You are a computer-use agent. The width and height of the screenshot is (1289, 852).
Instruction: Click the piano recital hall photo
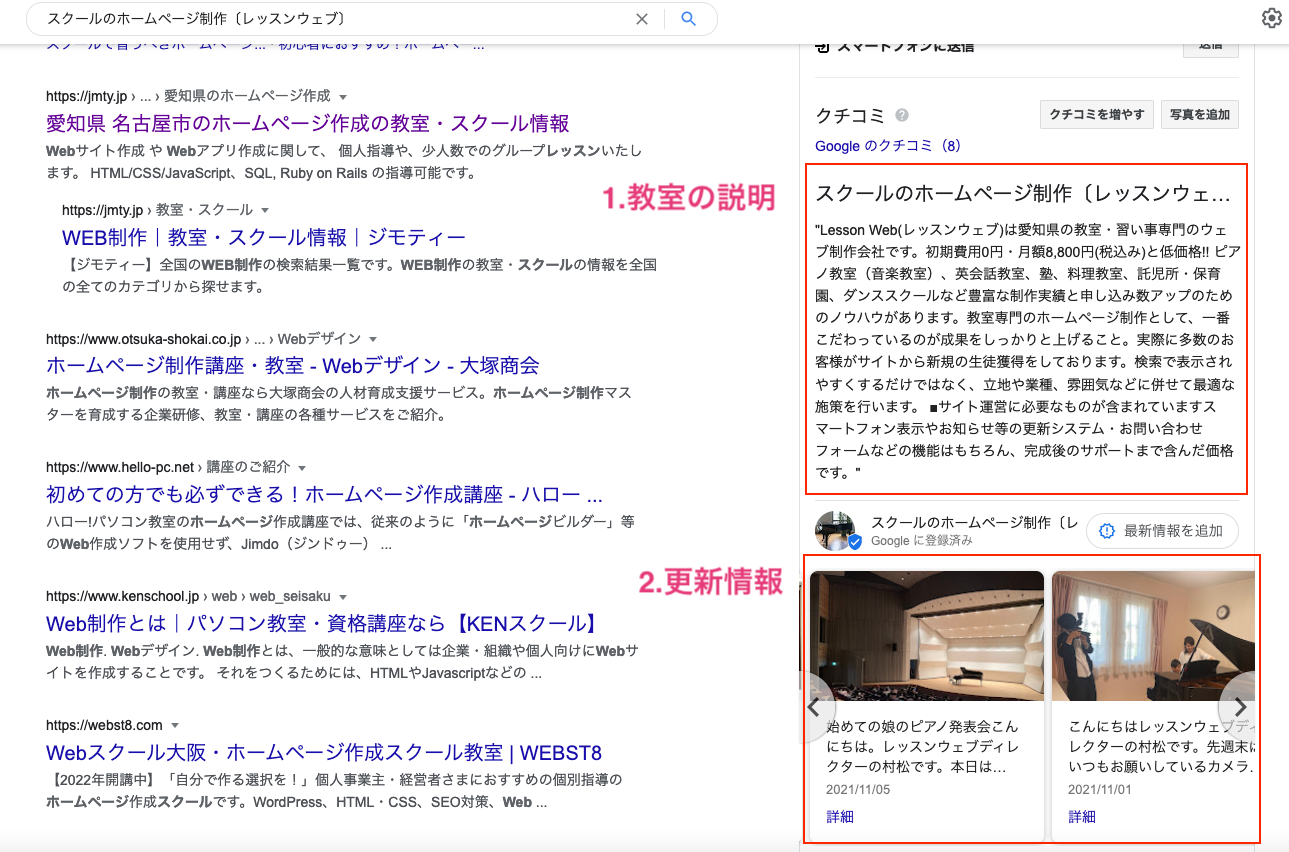[x=927, y=636]
